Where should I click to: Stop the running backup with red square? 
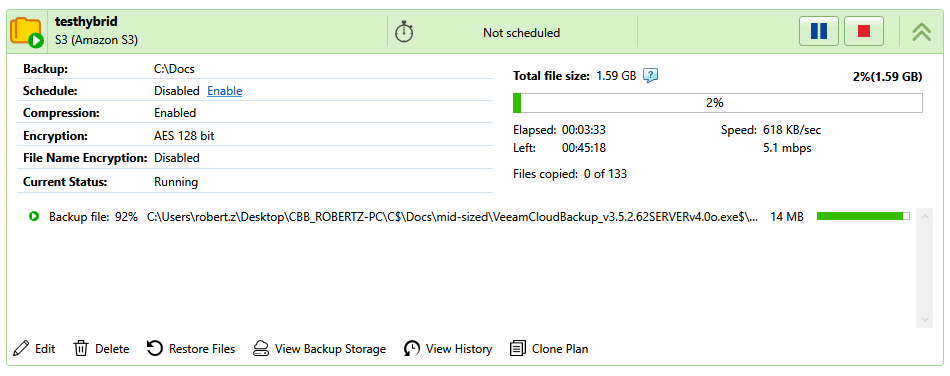click(864, 31)
